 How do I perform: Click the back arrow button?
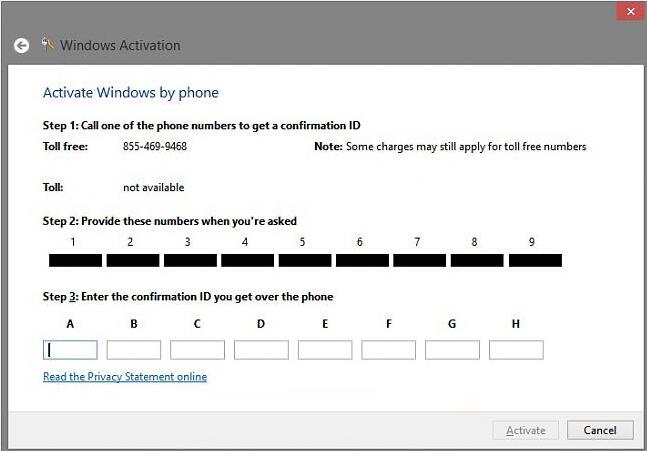coord(21,46)
